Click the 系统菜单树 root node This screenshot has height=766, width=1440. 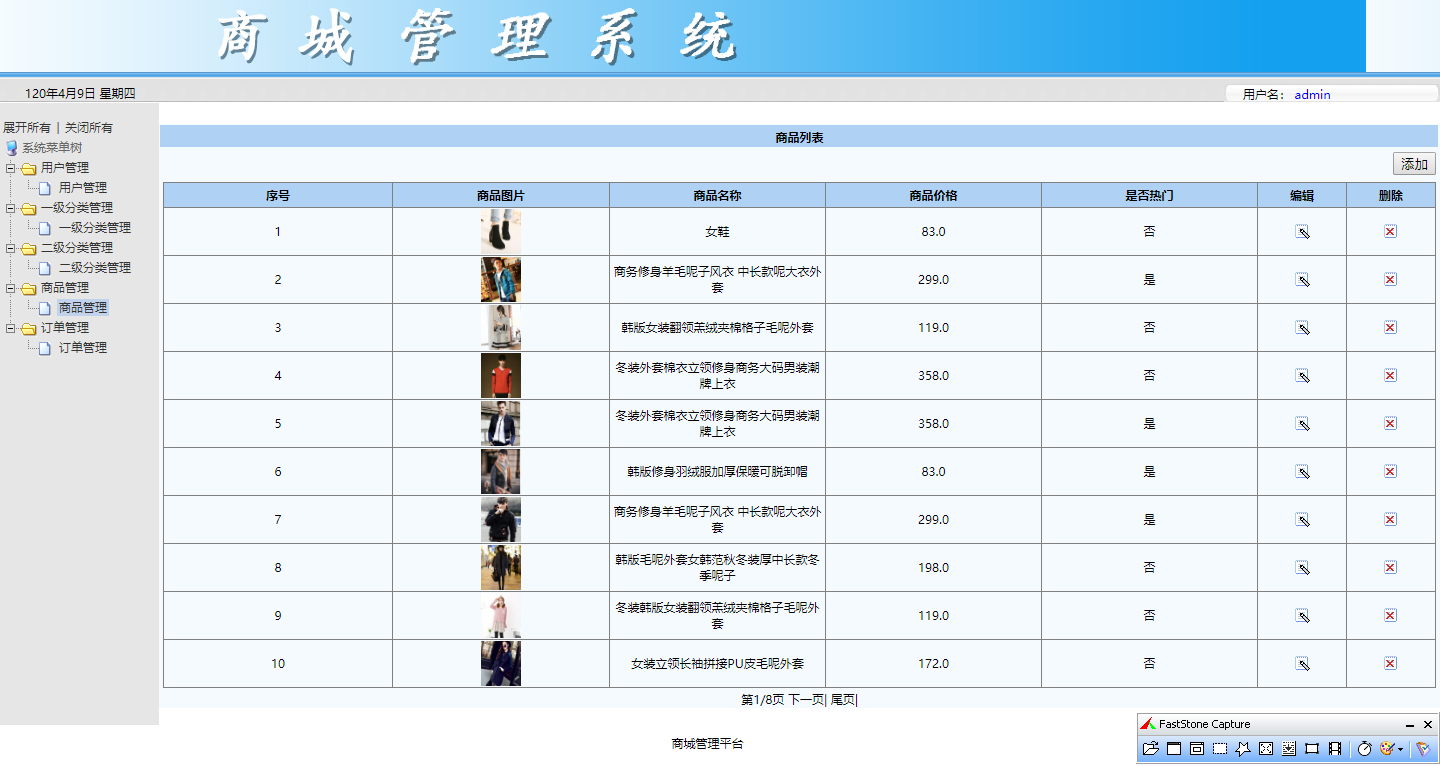point(52,148)
